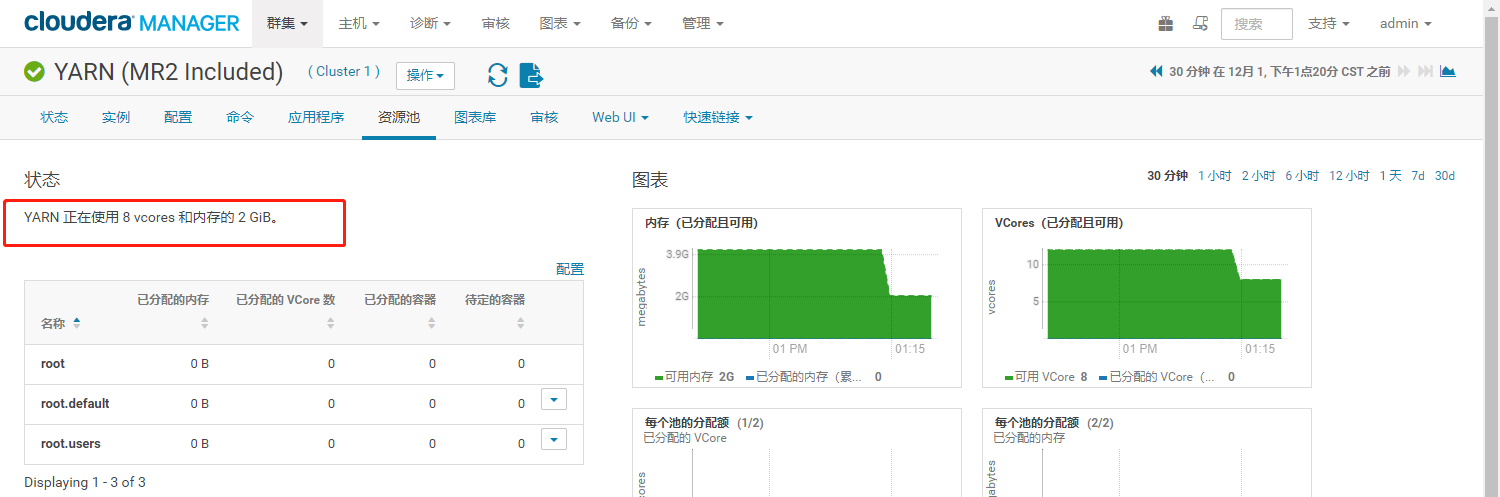Open the 快速链接 dropdown
Image resolution: width=1500 pixels, height=497 pixels.
pyautogui.click(x=718, y=117)
